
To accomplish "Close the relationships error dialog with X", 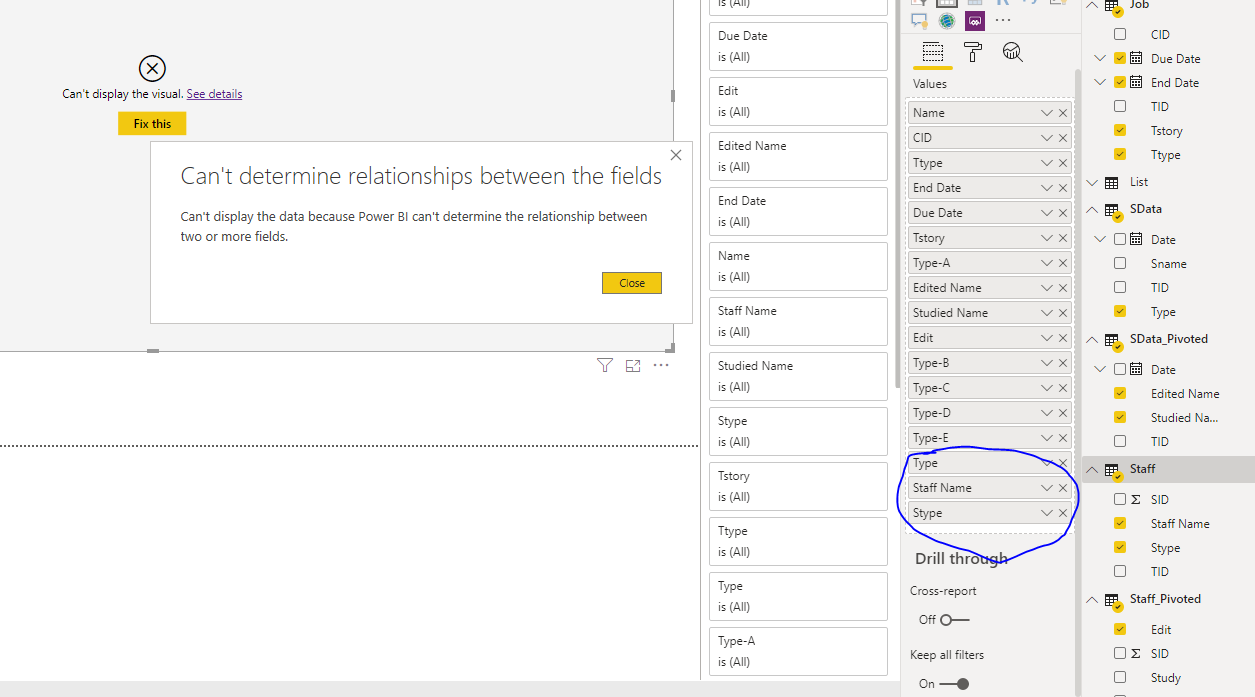I will 676,155.
